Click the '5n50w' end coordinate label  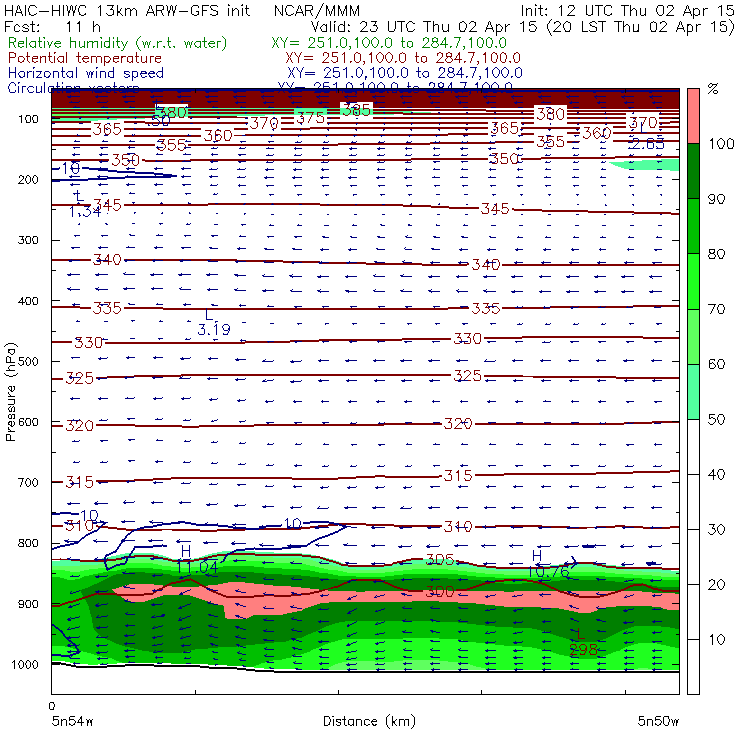658,721
